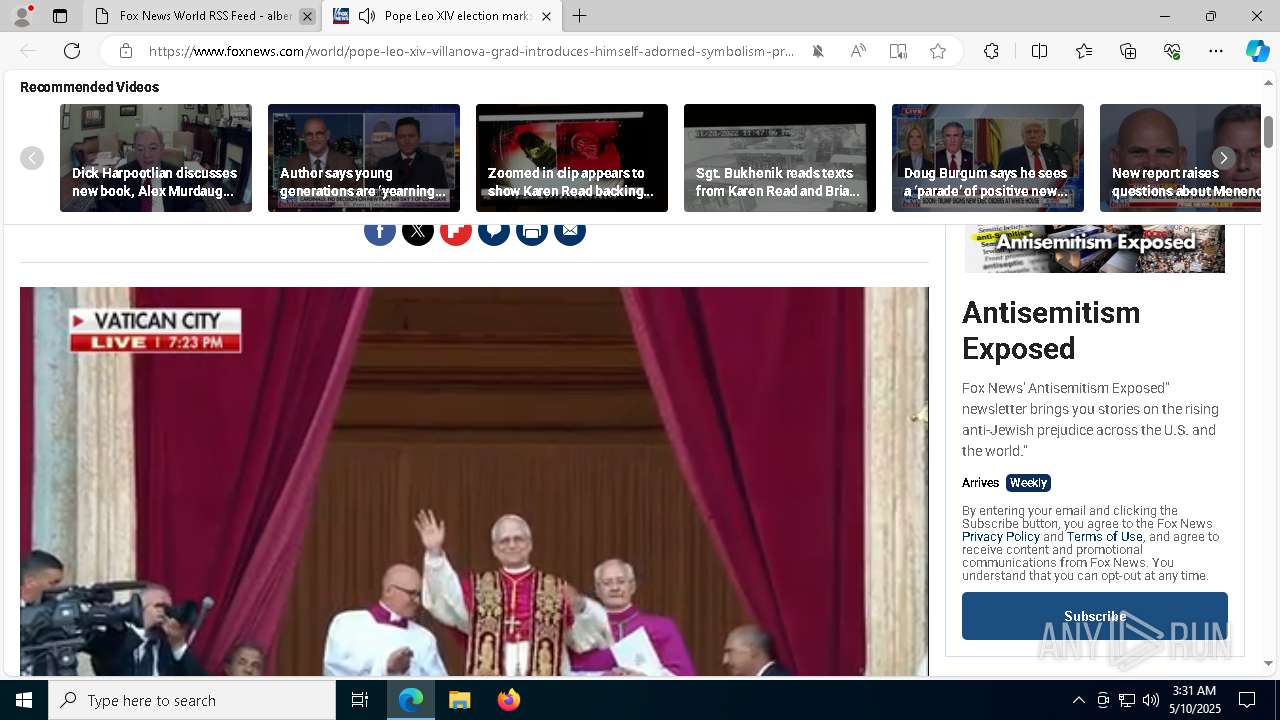
Task: Open the taskbar clock and date
Action: (x=1194, y=700)
